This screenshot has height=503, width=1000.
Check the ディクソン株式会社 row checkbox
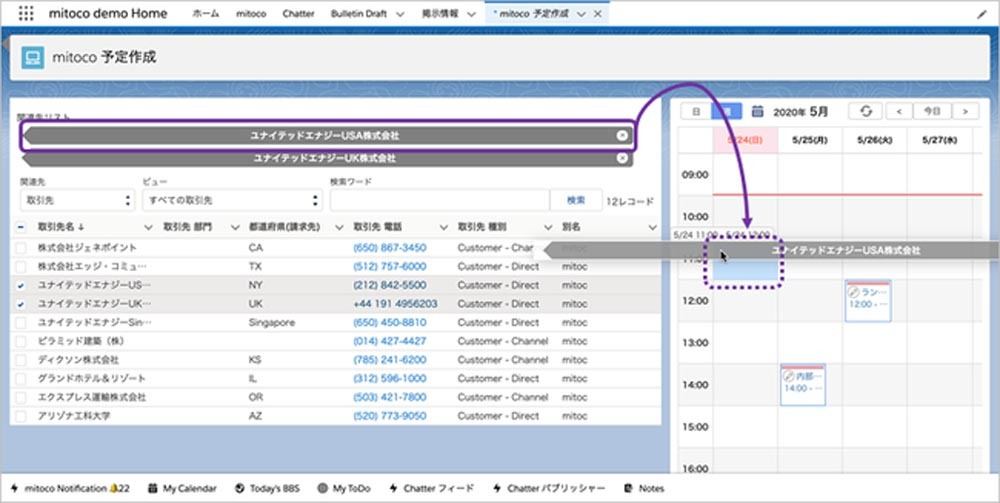point(21,360)
